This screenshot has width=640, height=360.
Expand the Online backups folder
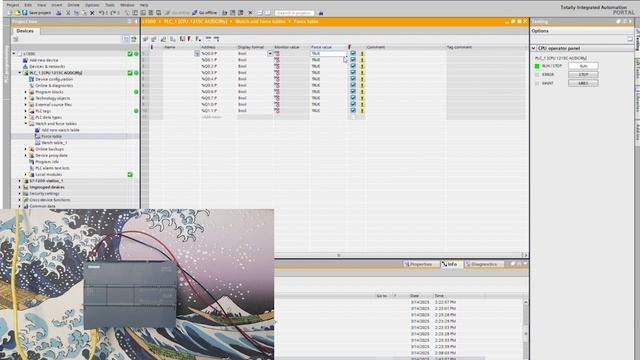coord(26,149)
